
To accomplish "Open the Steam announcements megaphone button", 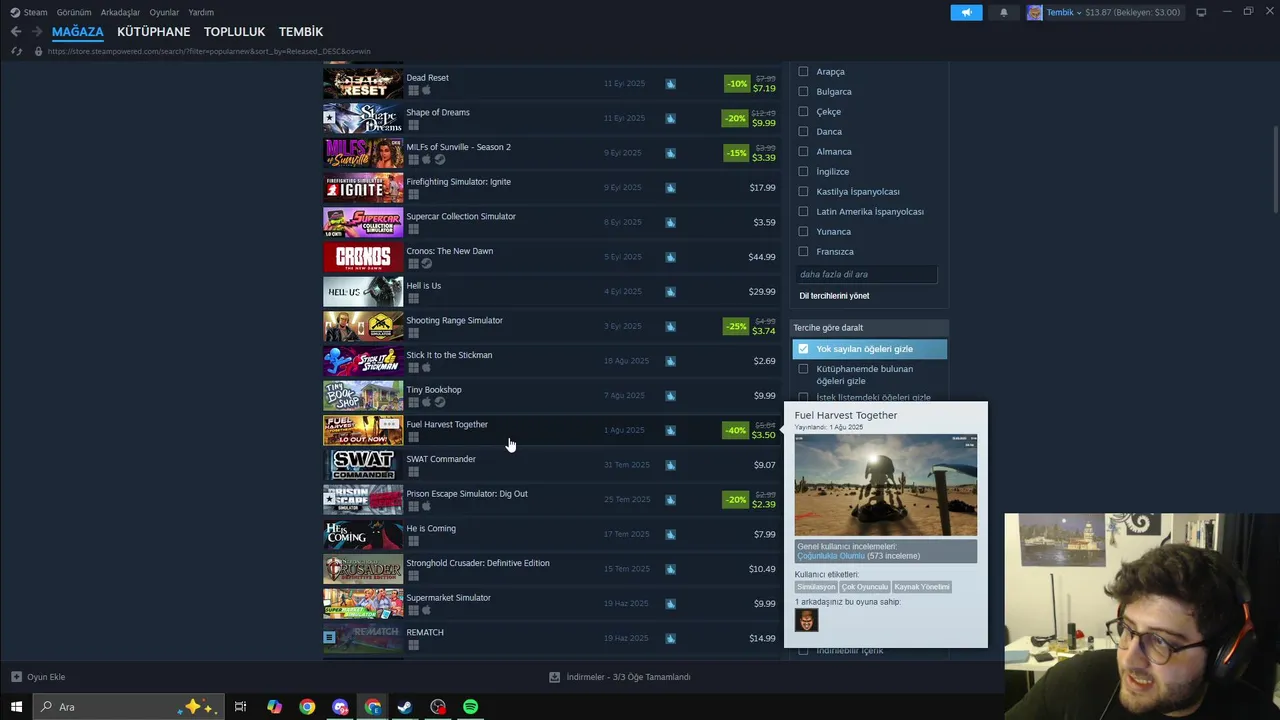I will coord(966,12).
